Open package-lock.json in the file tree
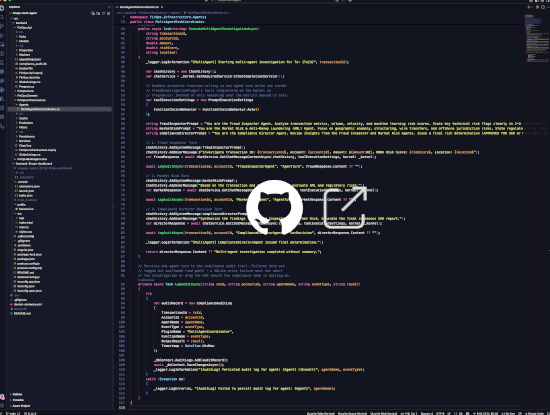The height and width of the screenshot is (415, 550). [29, 254]
